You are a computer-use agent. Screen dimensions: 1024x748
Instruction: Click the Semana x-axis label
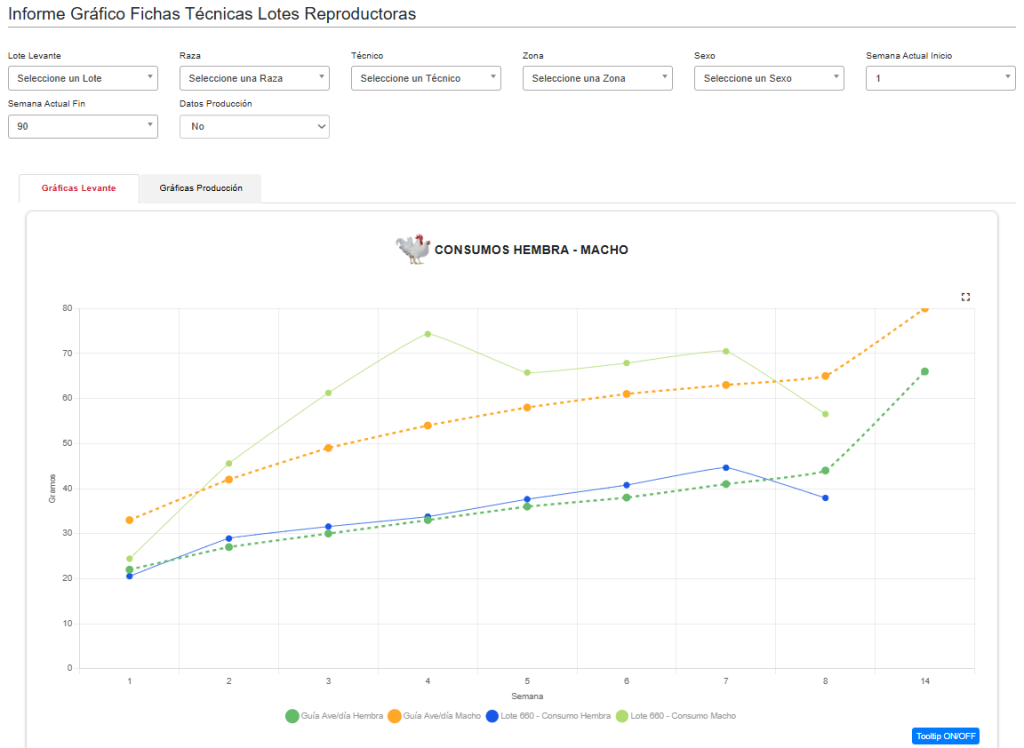coord(527,696)
